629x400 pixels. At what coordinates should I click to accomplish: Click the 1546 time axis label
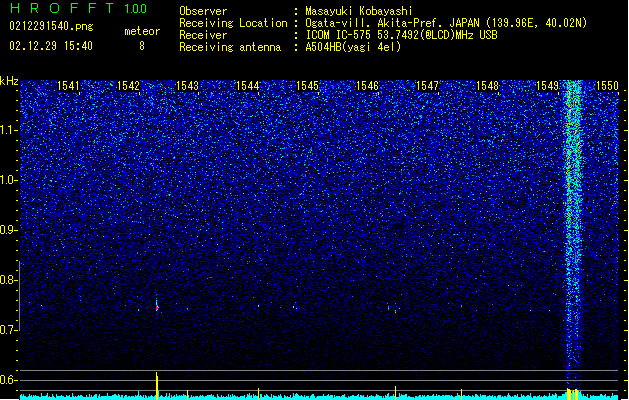click(367, 85)
